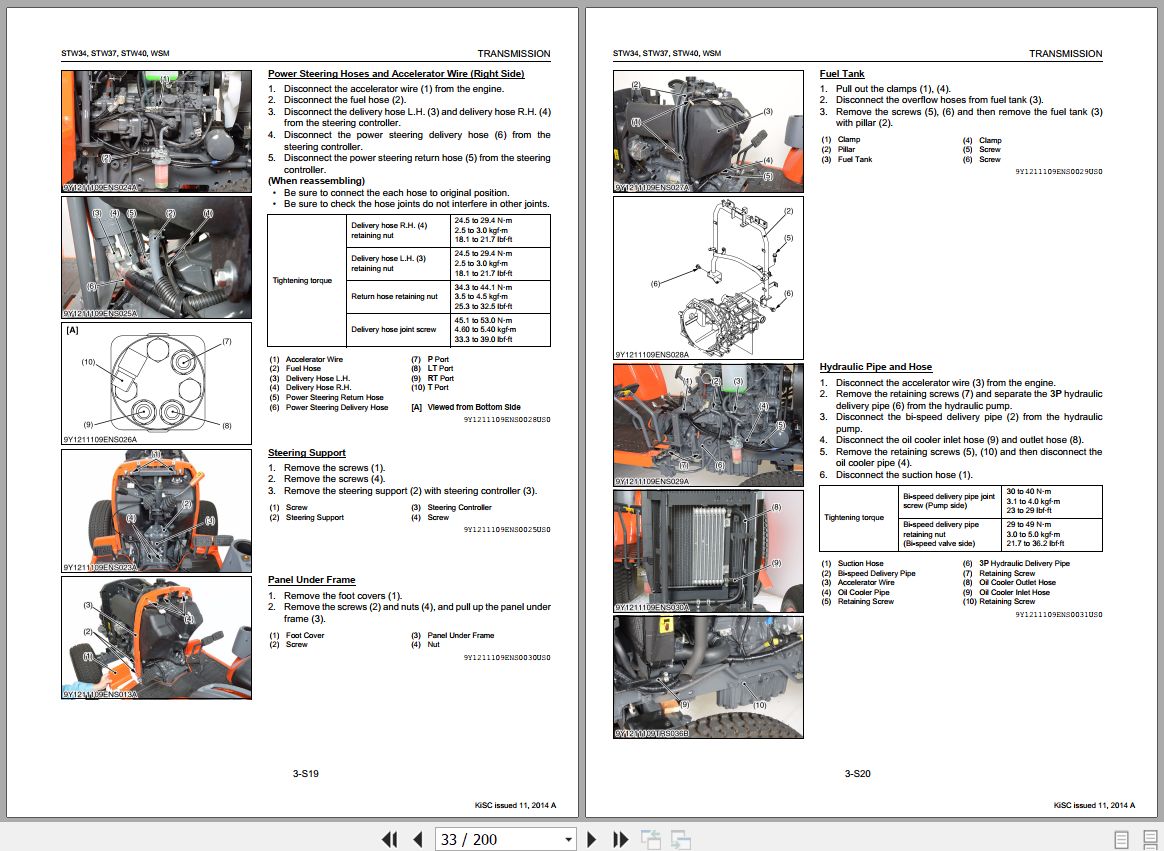Click the panel under frame photo
The height and width of the screenshot is (851, 1164).
point(157,638)
